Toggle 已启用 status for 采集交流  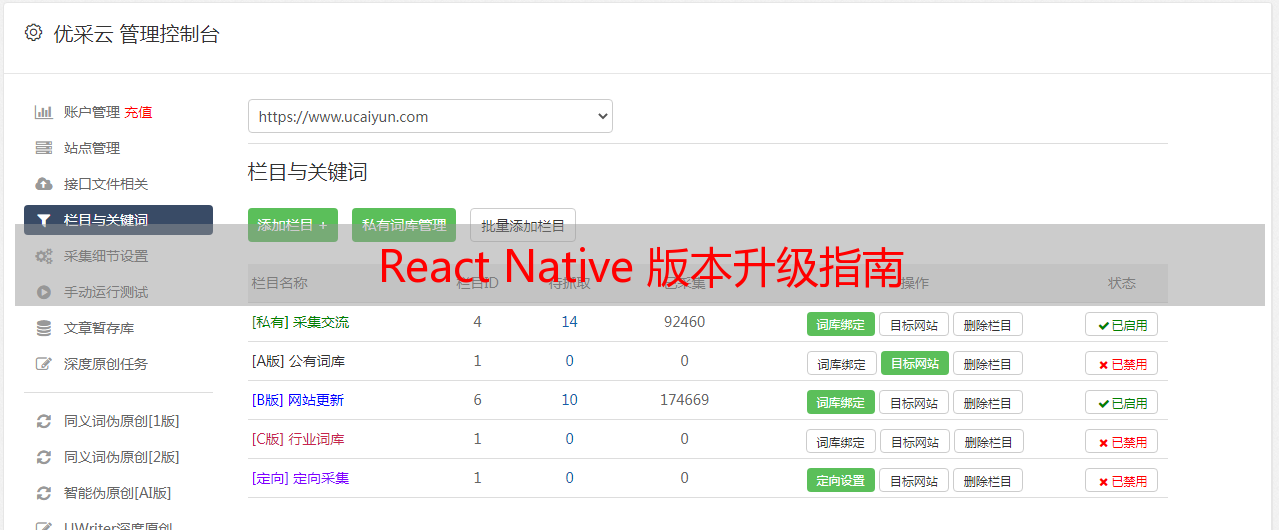pyautogui.click(x=1122, y=324)
